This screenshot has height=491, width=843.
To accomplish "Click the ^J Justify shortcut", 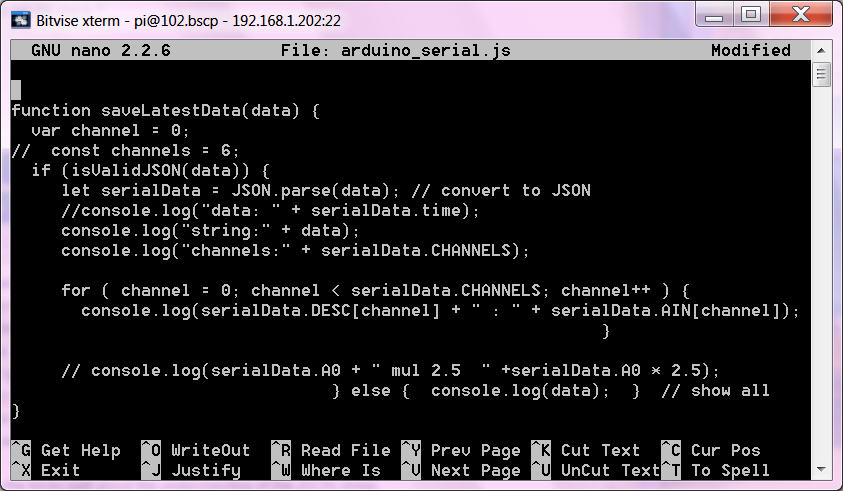I will 190,470.
